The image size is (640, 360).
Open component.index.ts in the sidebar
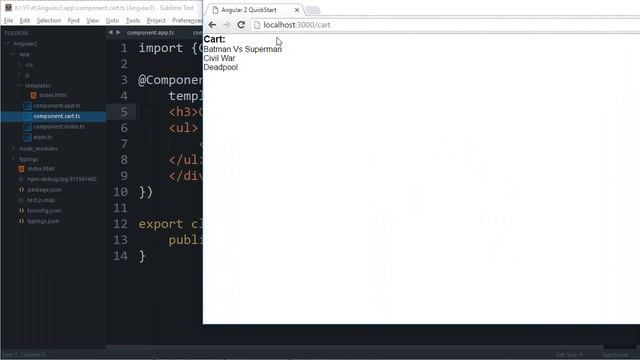point(59,127)
